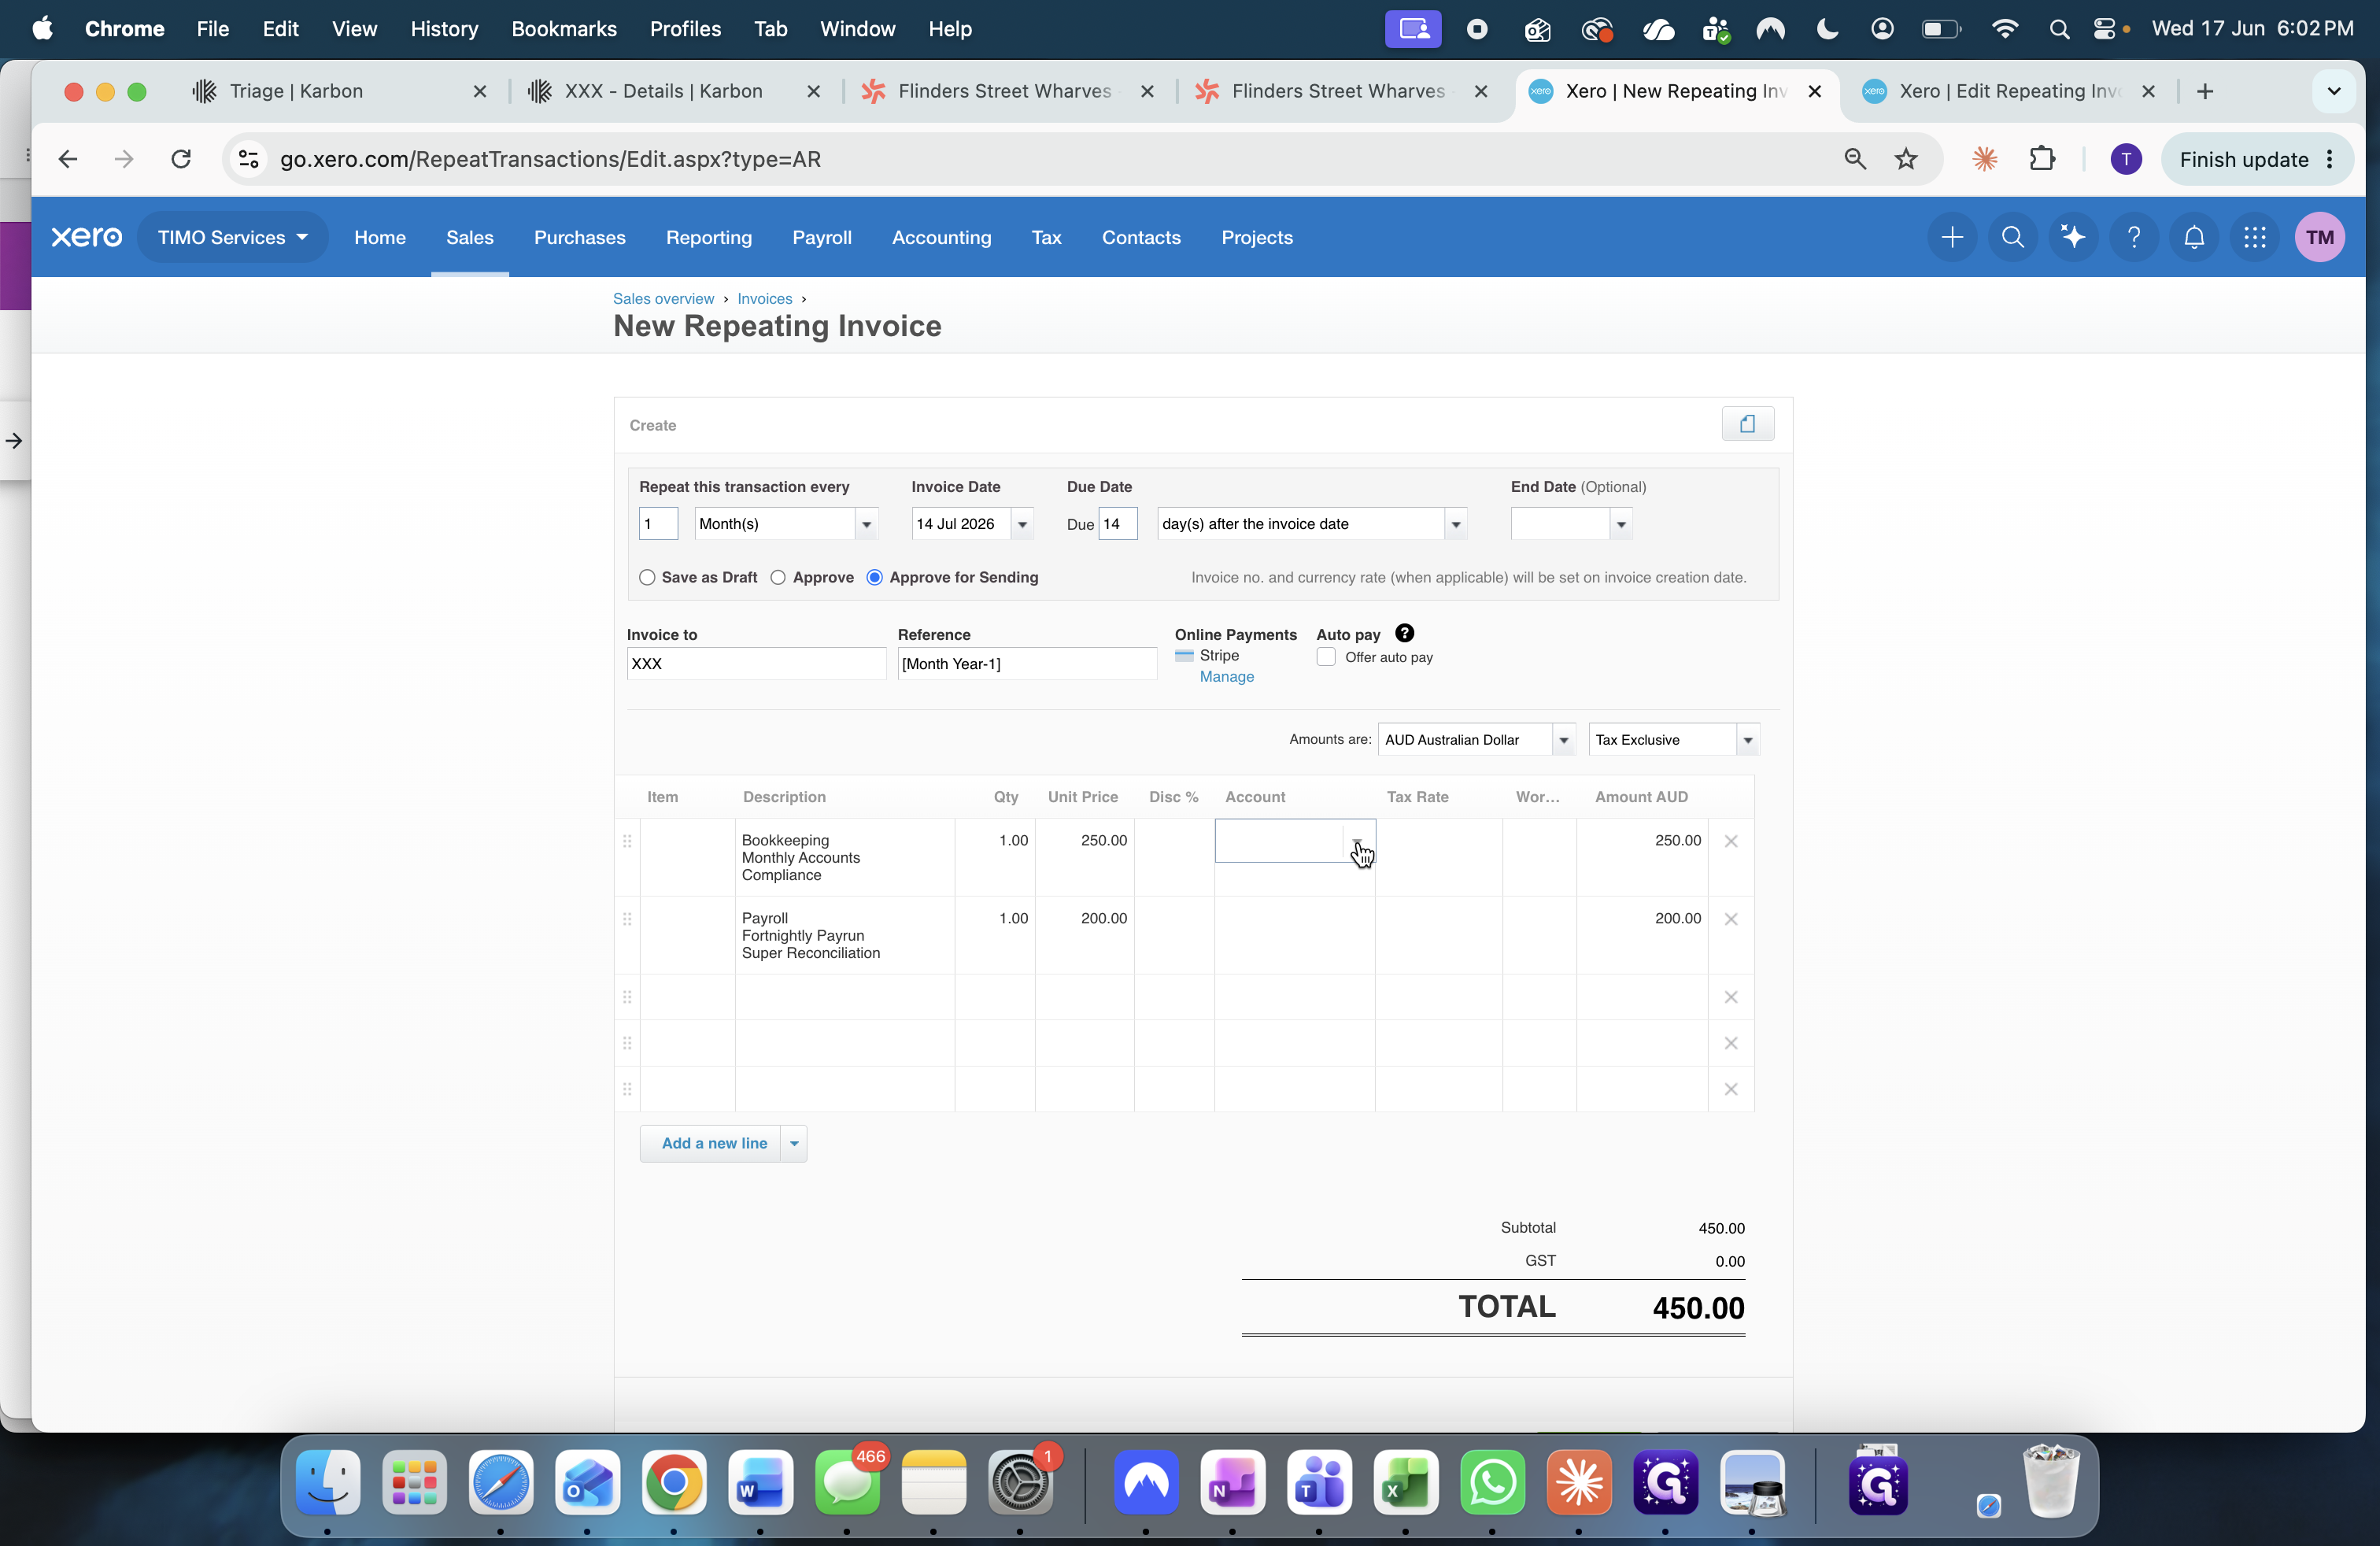Open Microsoft Excel from the dock

1405,1482
